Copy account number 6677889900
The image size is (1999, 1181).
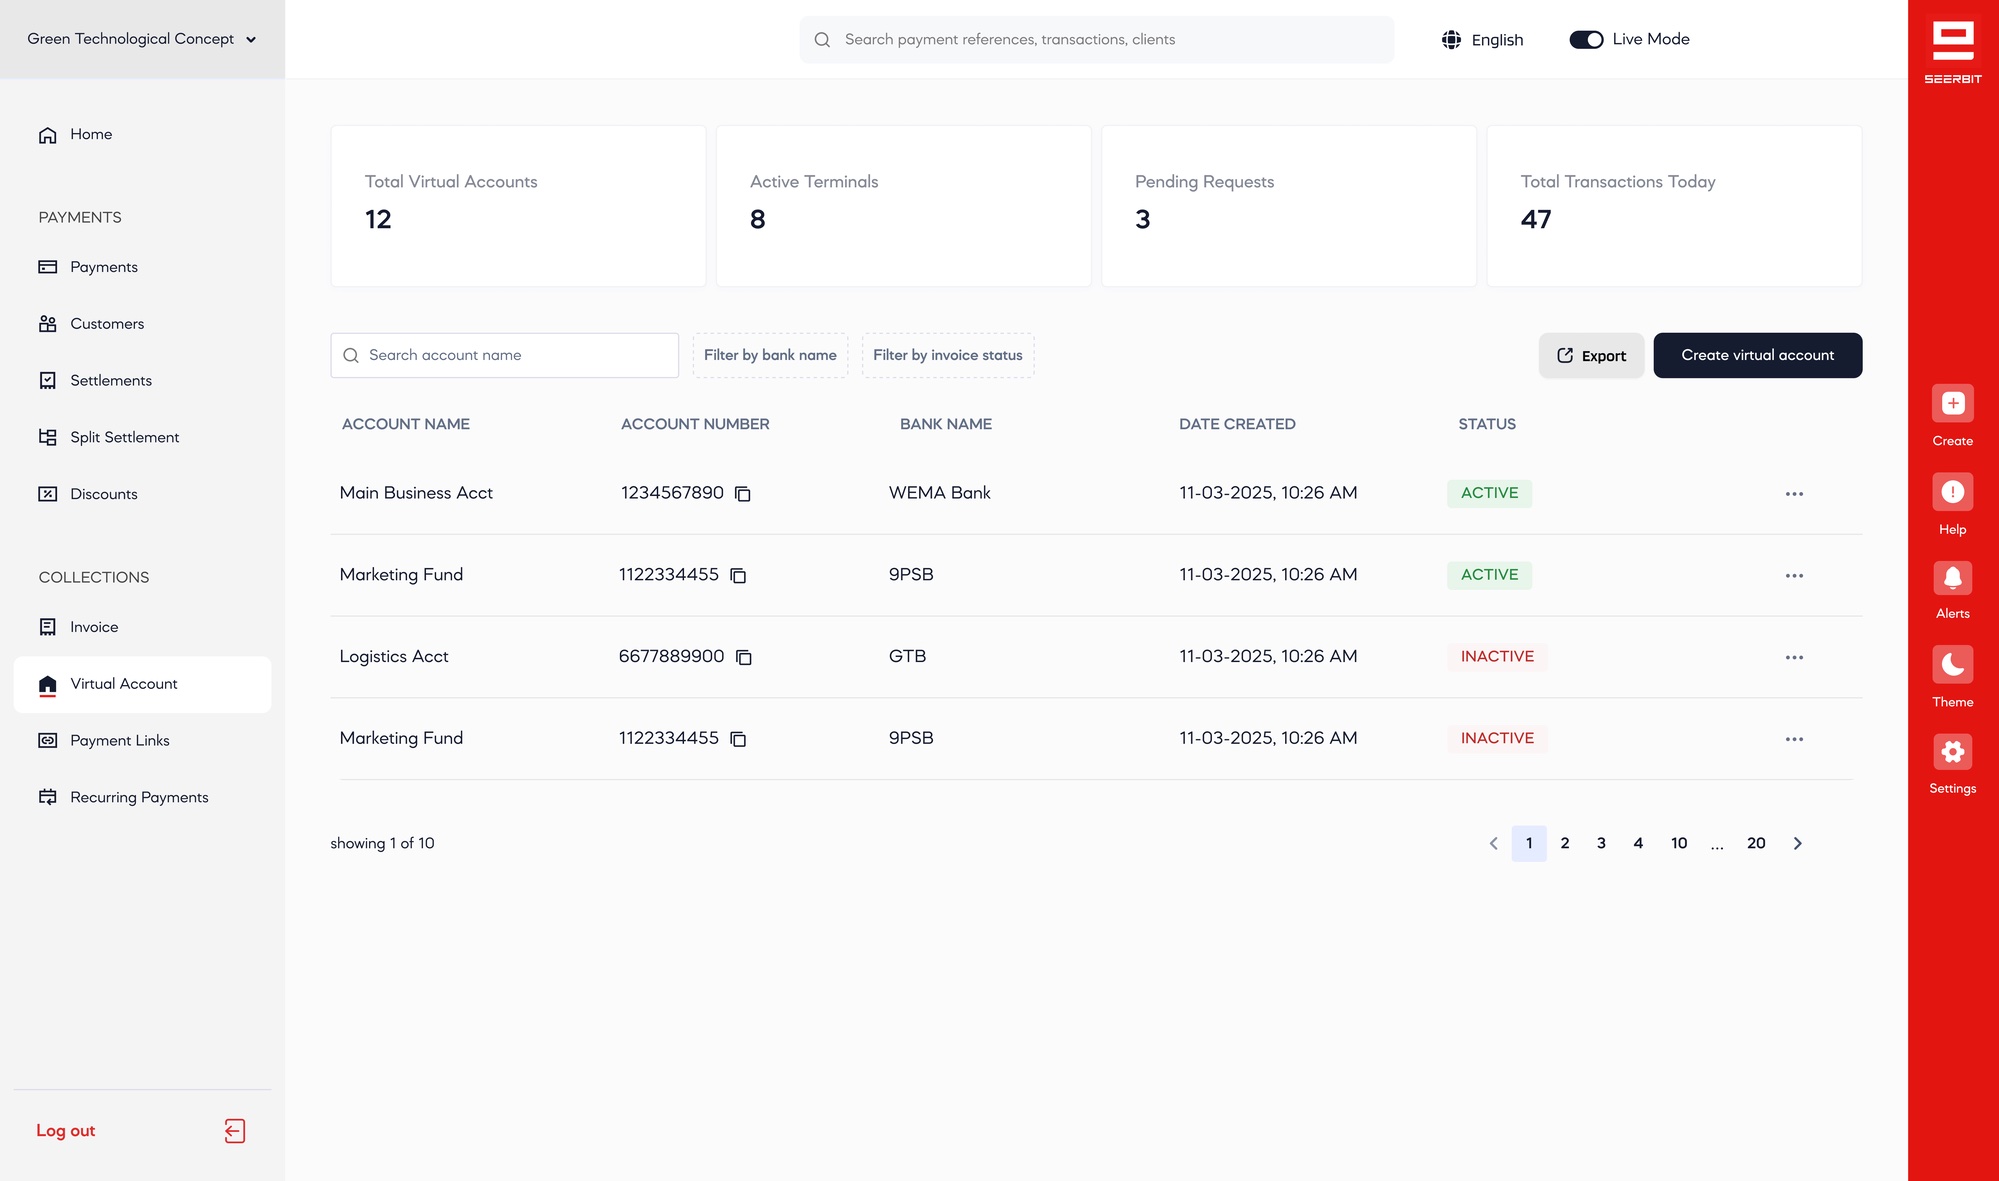tap(744, 657)
